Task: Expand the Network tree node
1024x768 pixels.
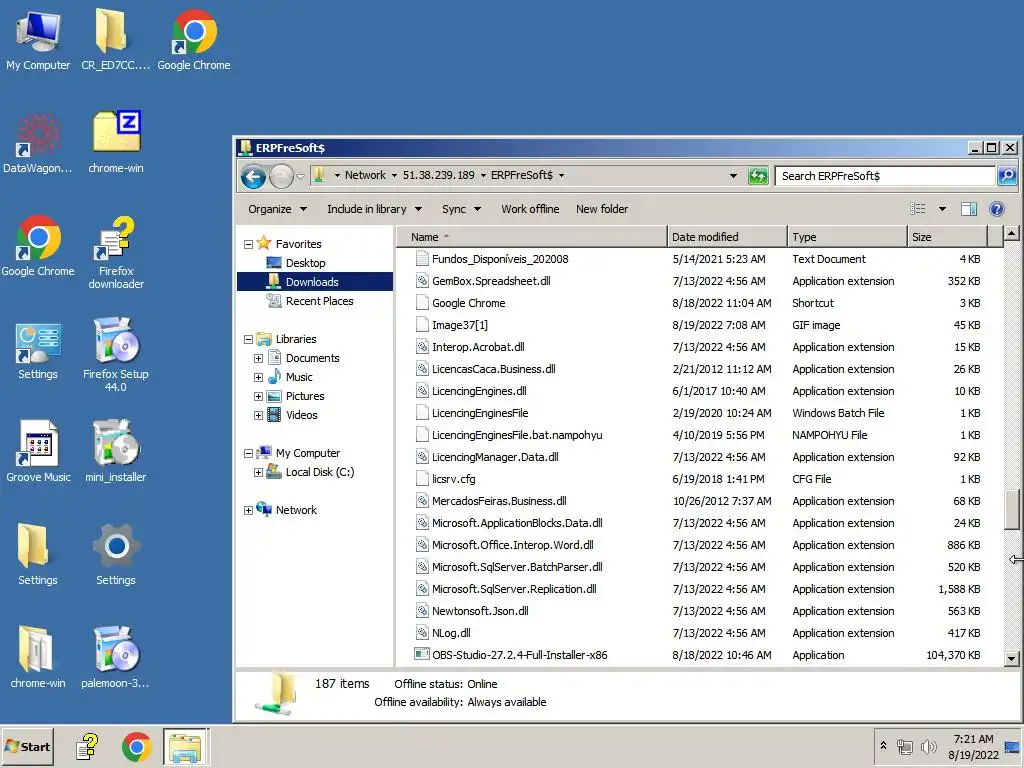Action: coord(248,511)
